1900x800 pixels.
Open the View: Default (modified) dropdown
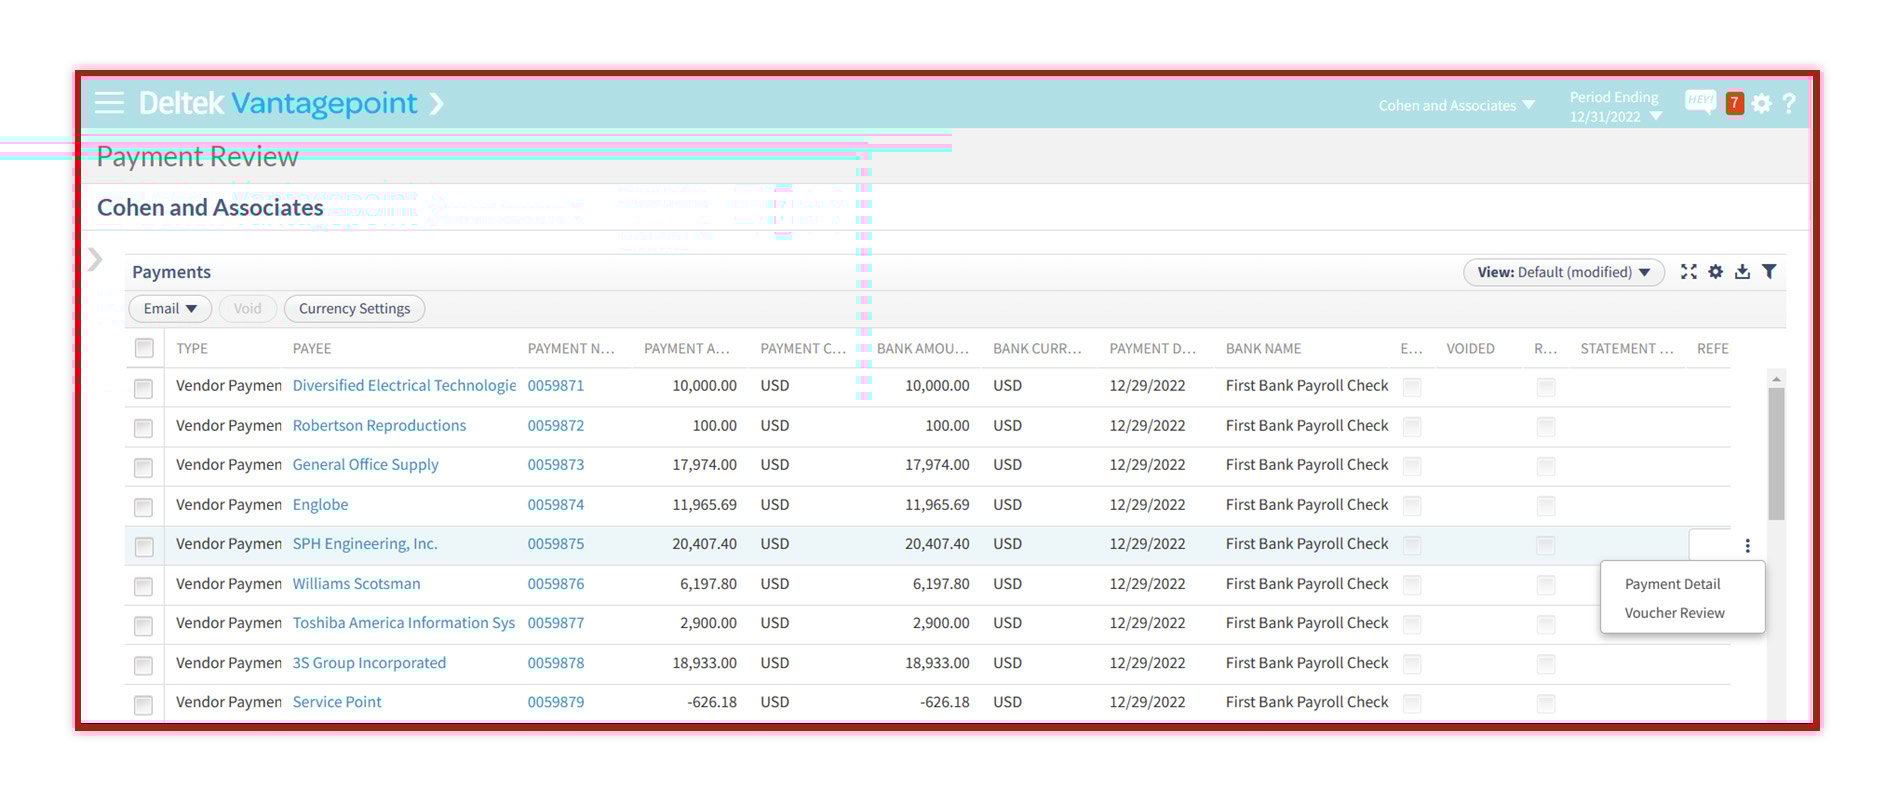click(1563, 272)
